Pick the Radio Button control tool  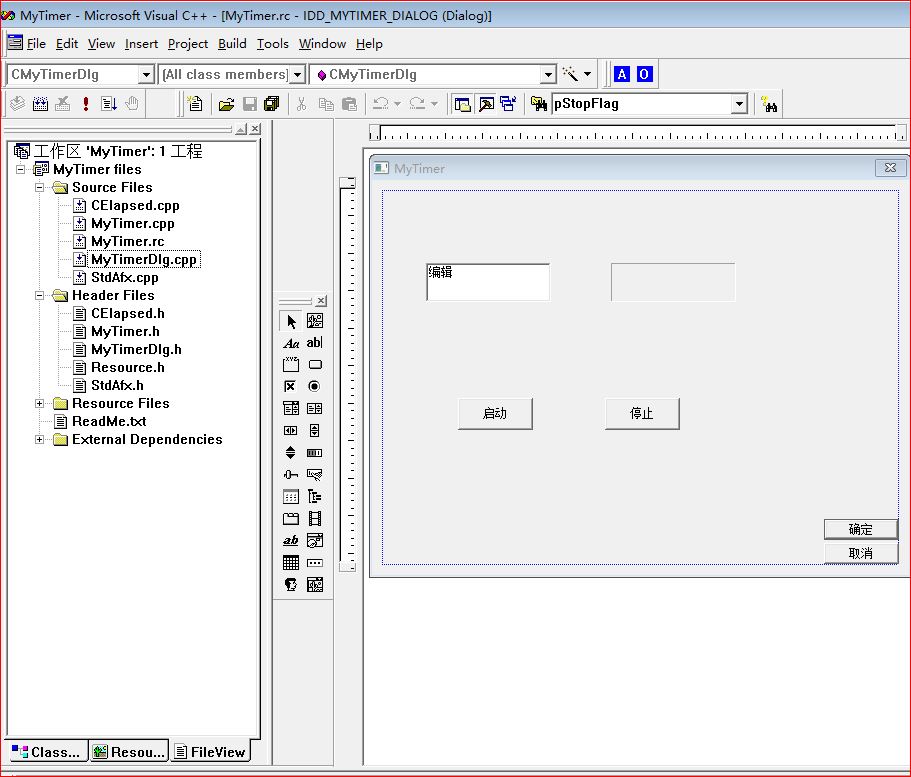click(x=315, y=386)
